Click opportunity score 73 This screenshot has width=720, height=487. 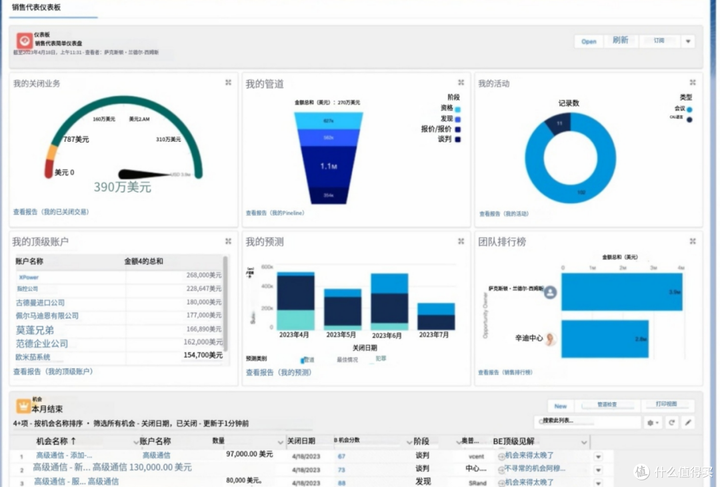[x=341, y=470]
